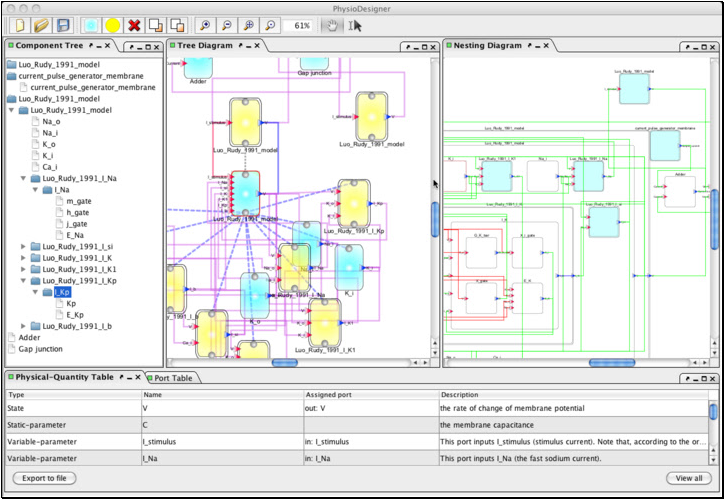Viewport: 724px width, 499px height.
Task: Choose the arrow cursor selection tool
Action: pos(355,25)
